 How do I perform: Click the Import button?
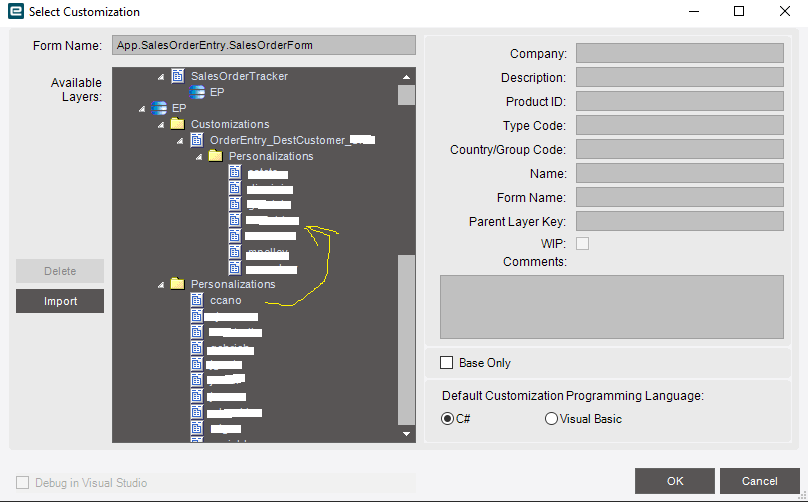pos(60,301)
